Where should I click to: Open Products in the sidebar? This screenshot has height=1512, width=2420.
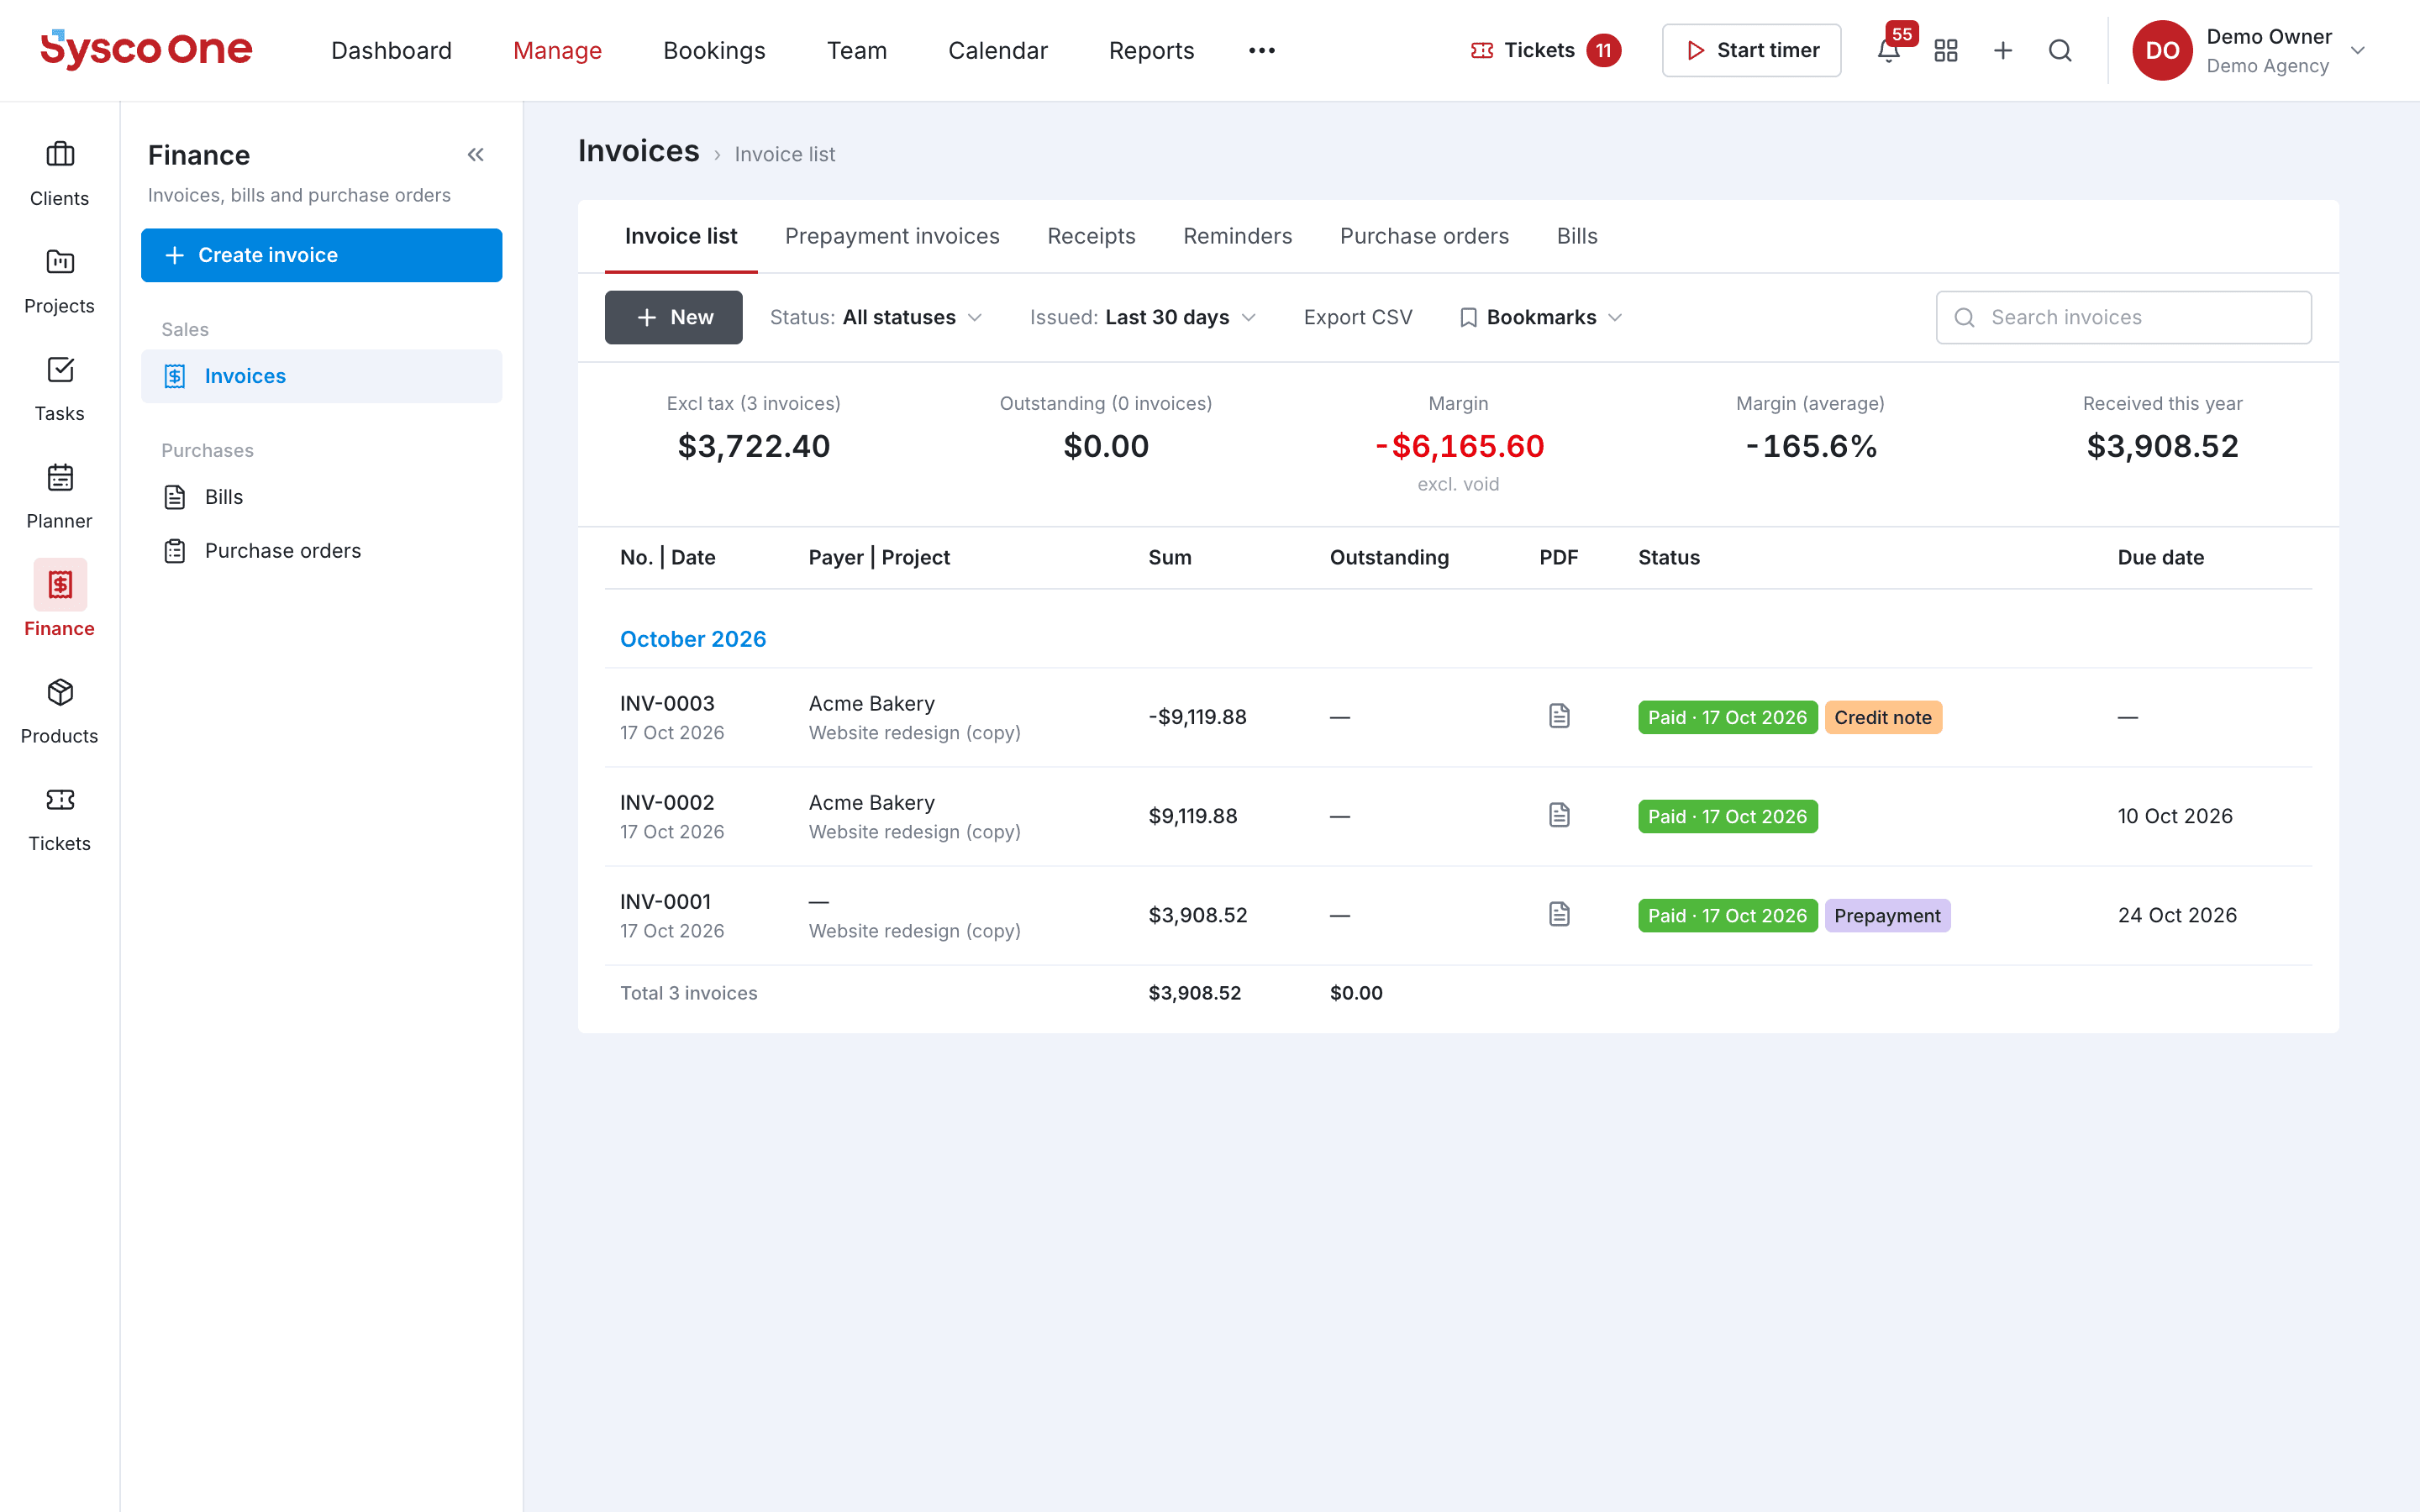click(60, 712)
